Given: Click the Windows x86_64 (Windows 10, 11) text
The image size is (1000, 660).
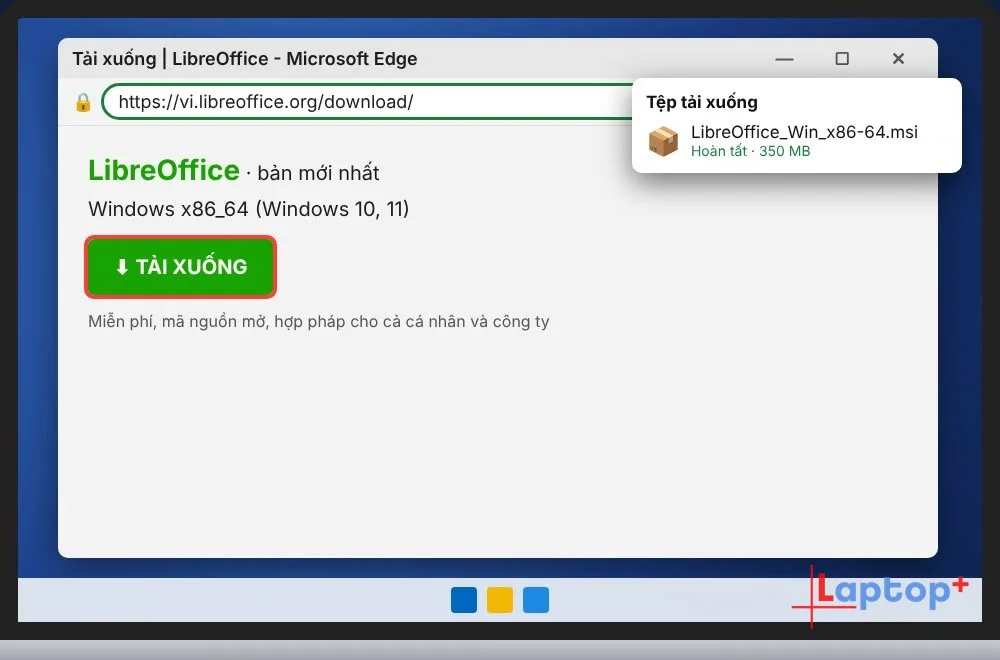Looking at the screenshot, I should (x=249, y=209).
